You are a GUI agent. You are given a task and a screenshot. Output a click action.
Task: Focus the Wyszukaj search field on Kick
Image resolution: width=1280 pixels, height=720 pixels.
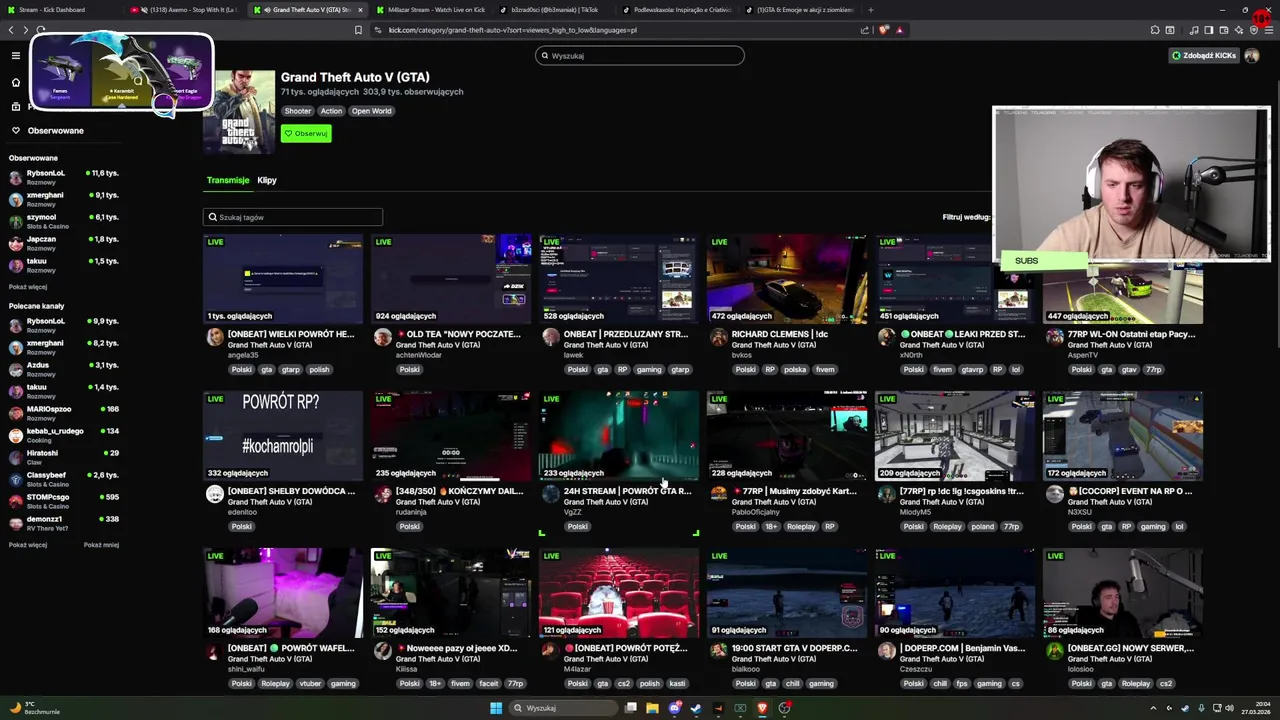[640, 56]
